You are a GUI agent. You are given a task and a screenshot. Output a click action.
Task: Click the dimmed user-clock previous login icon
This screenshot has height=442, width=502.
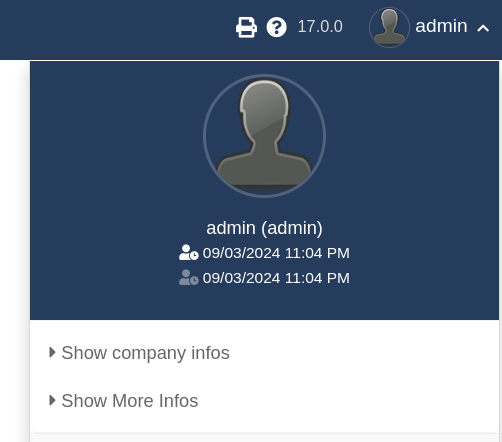click(x=189, y=278)
